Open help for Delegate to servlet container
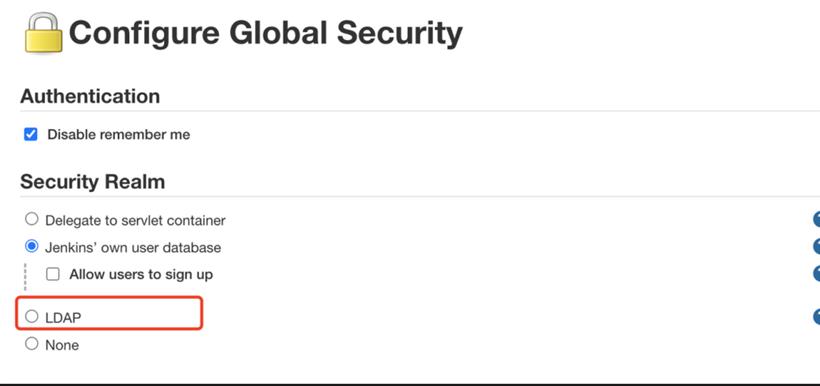The image size is (820, 386). pyautogui.click(x=816, y=220)
